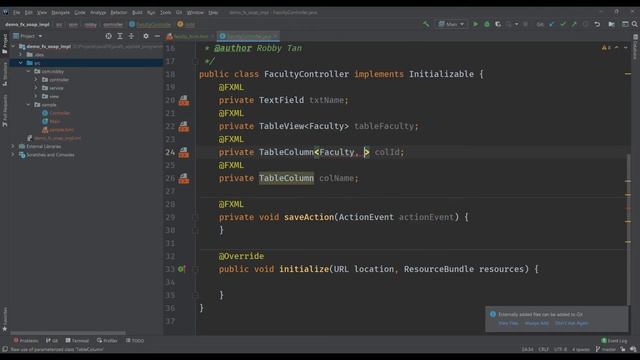Switch to the fxml editor tab
Screen dimensions: 640x360
coord(190,36)
